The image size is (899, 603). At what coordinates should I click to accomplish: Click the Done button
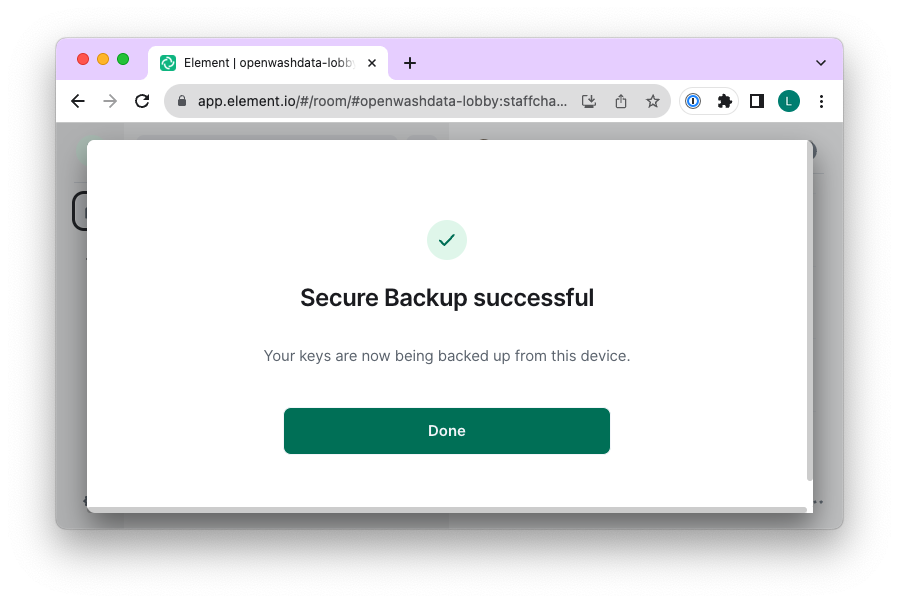coord(446,431)
